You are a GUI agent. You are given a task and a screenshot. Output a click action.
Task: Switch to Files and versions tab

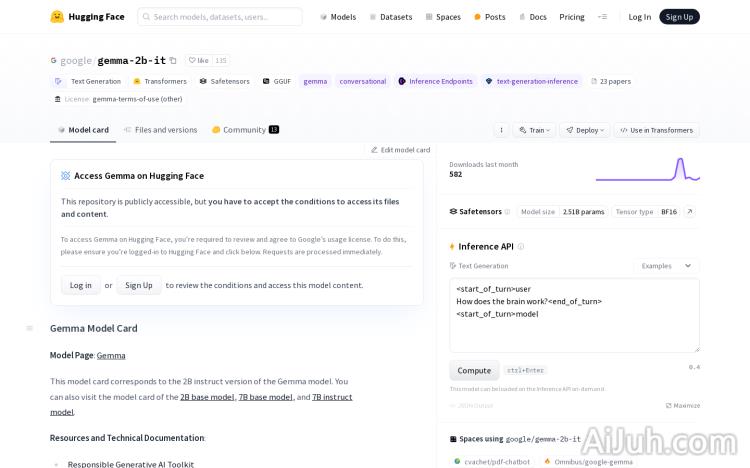(x=160, y=130)
